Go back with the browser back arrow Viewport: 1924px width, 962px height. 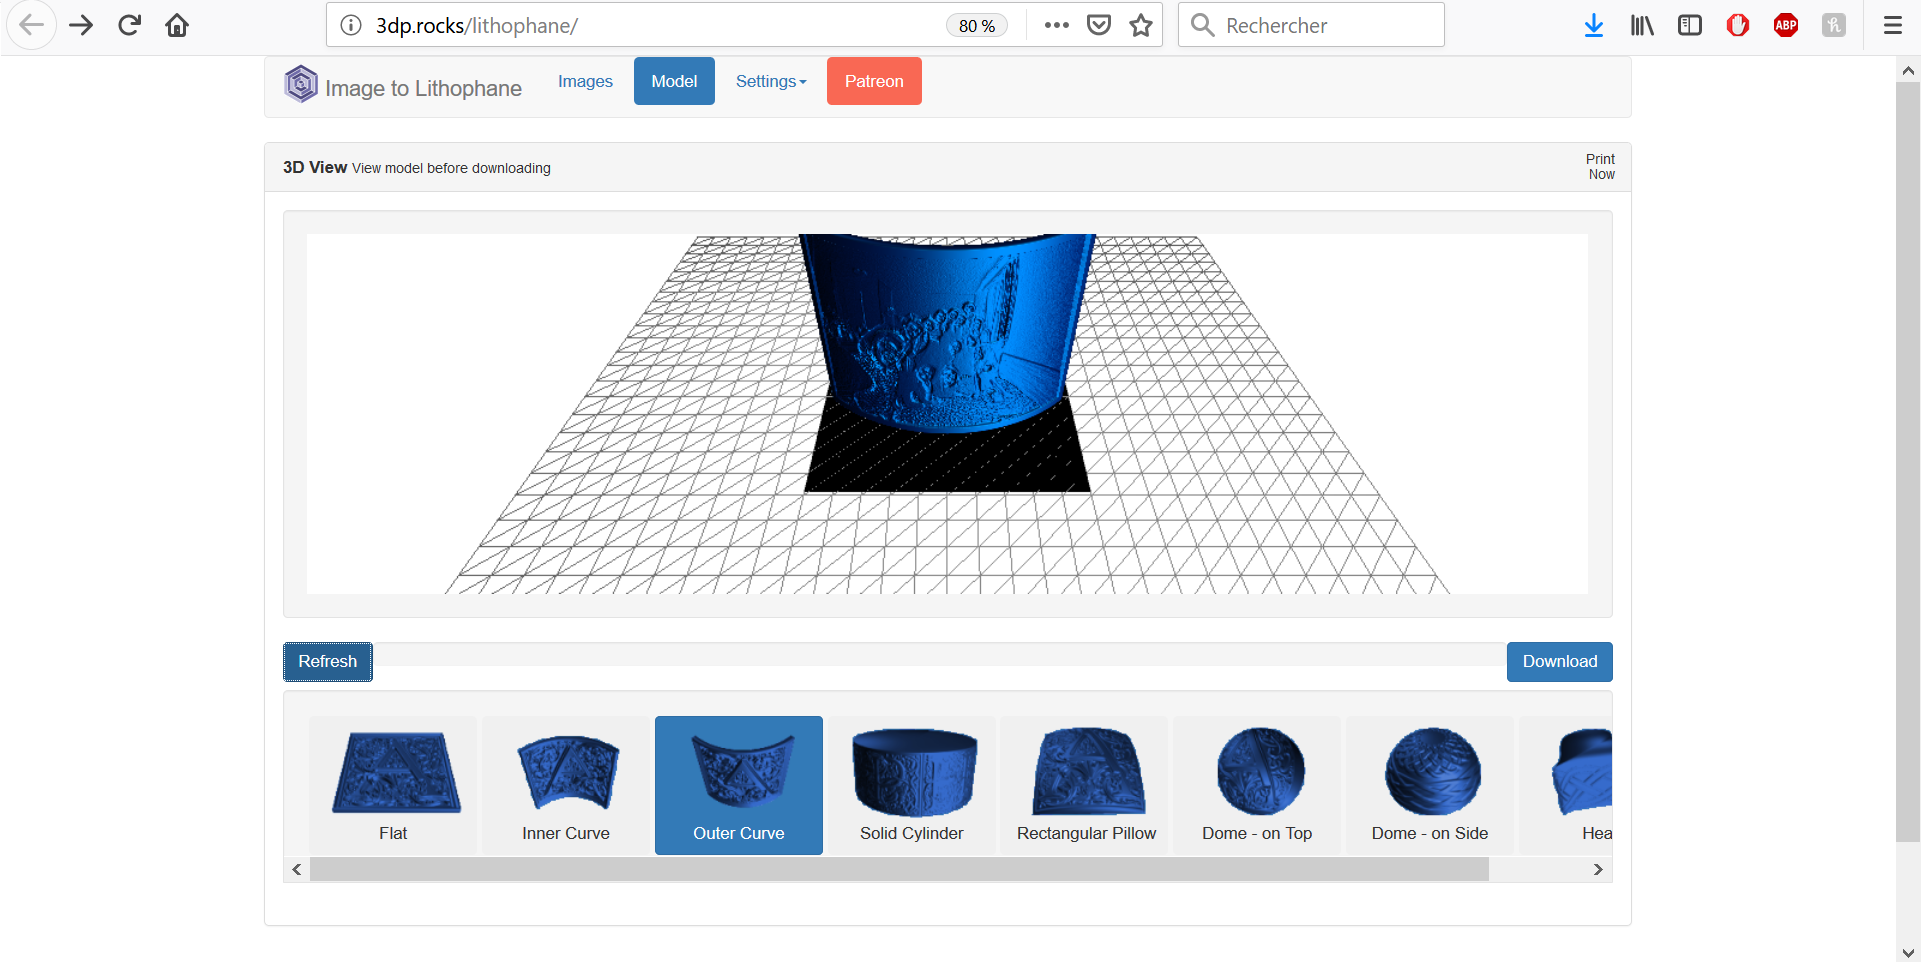(31, 25)
